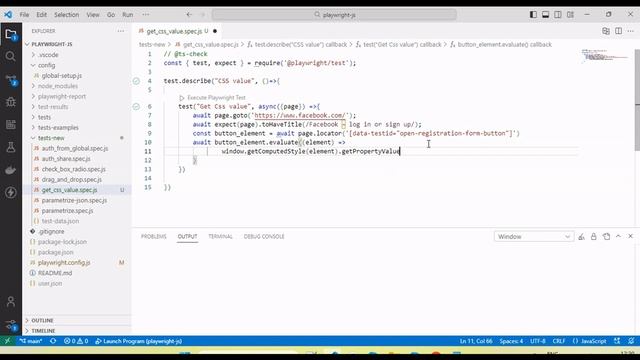Toggle the secondary side bar layout icon

tap(558, 15)
